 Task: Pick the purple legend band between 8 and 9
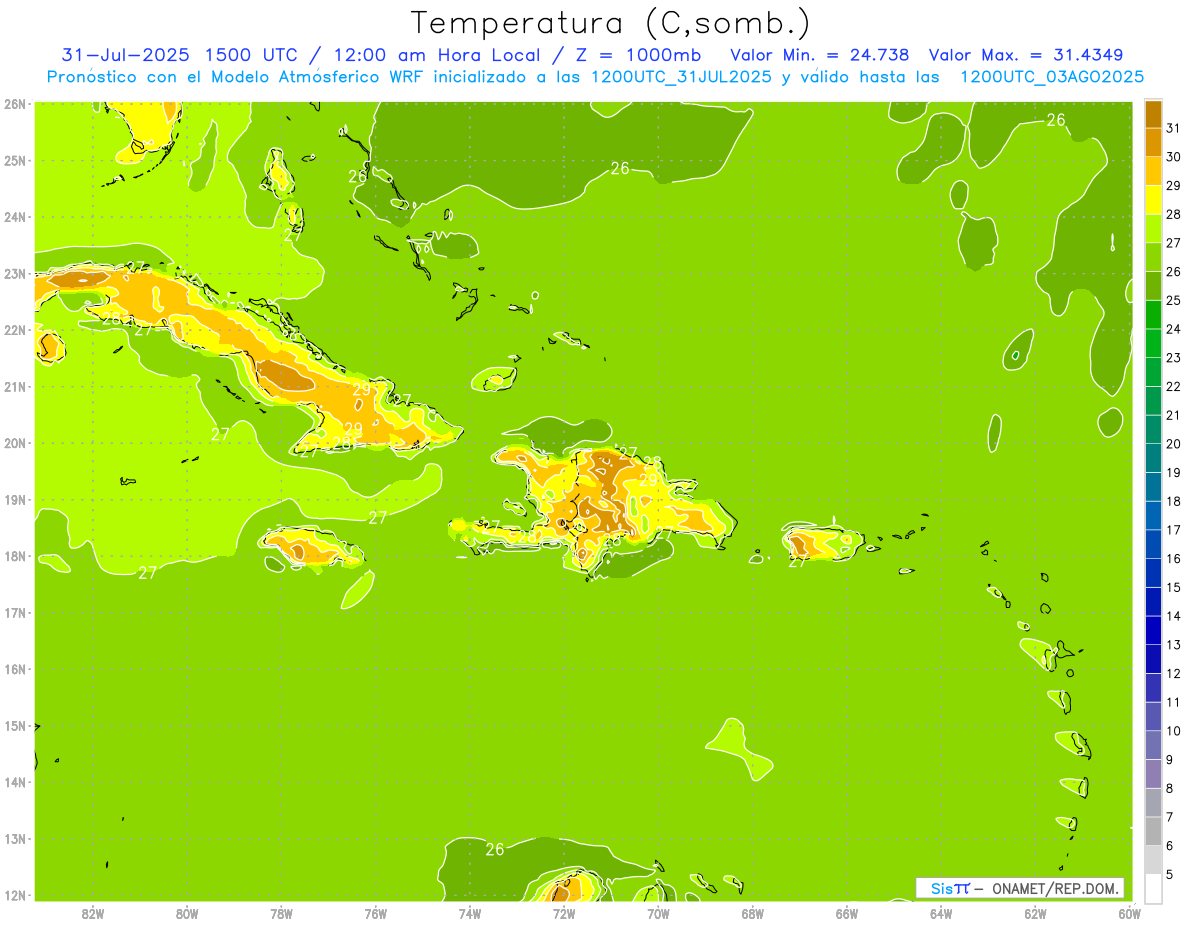1153,773
